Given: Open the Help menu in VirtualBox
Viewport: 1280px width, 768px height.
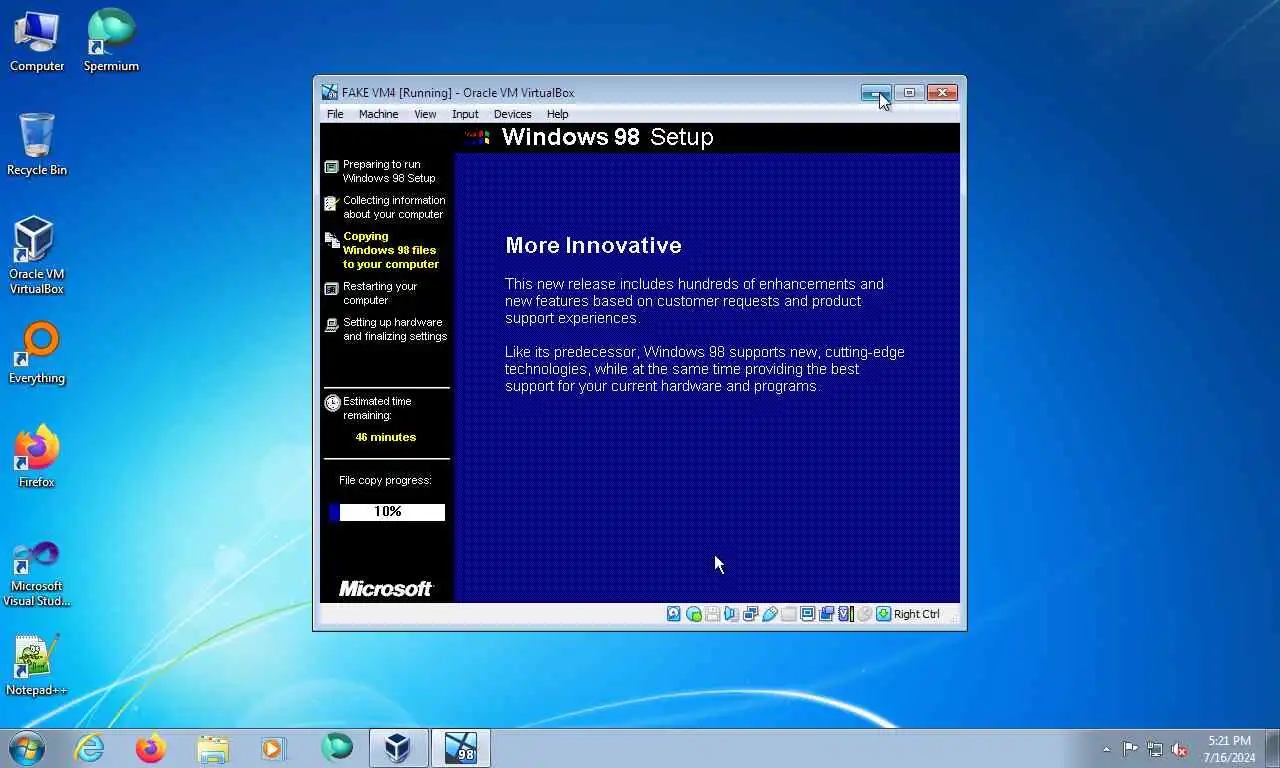Looking at the screenshot, I should click(557, 114).
